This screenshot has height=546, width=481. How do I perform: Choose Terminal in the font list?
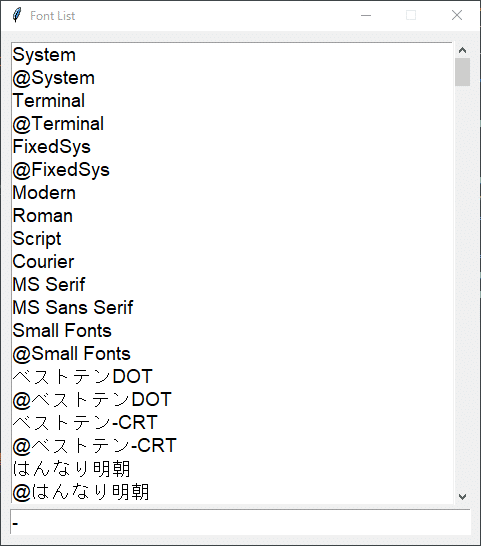pyautogui.click(x=232, y=101)
